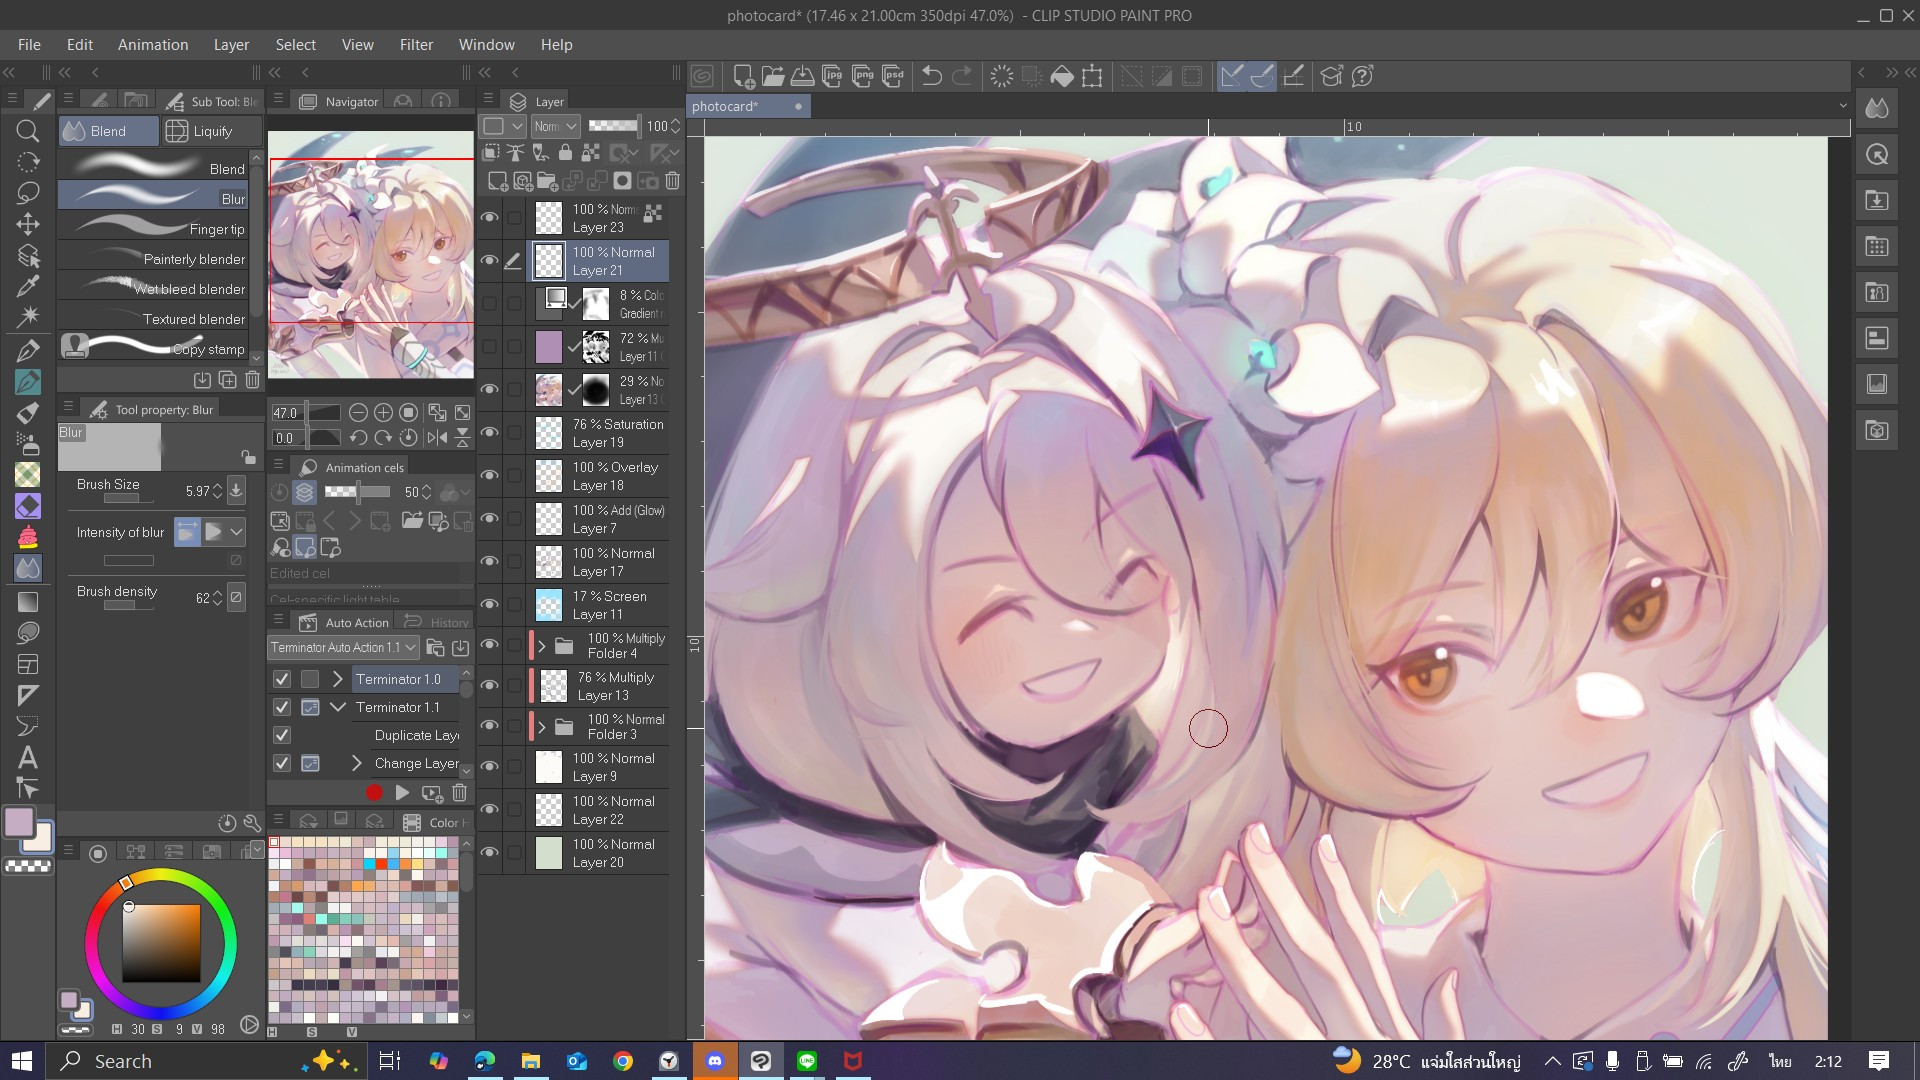Select the Eyedropper tool
The height and width of the screenshot is (1080, 1920).
28,286
